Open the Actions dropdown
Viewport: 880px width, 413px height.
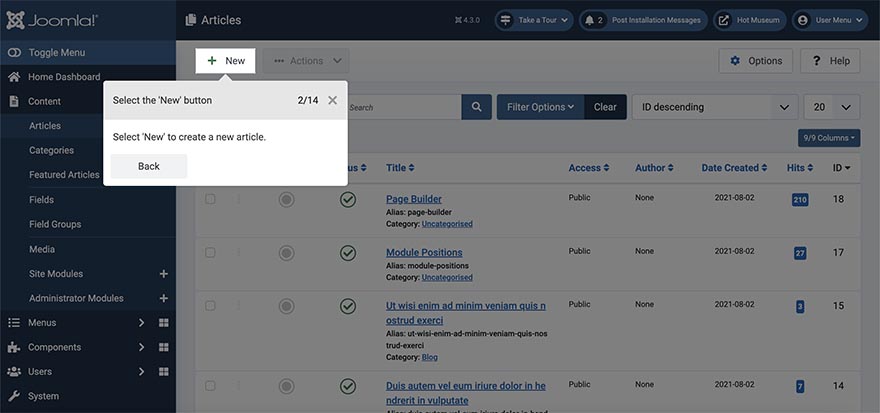(306, 61)
